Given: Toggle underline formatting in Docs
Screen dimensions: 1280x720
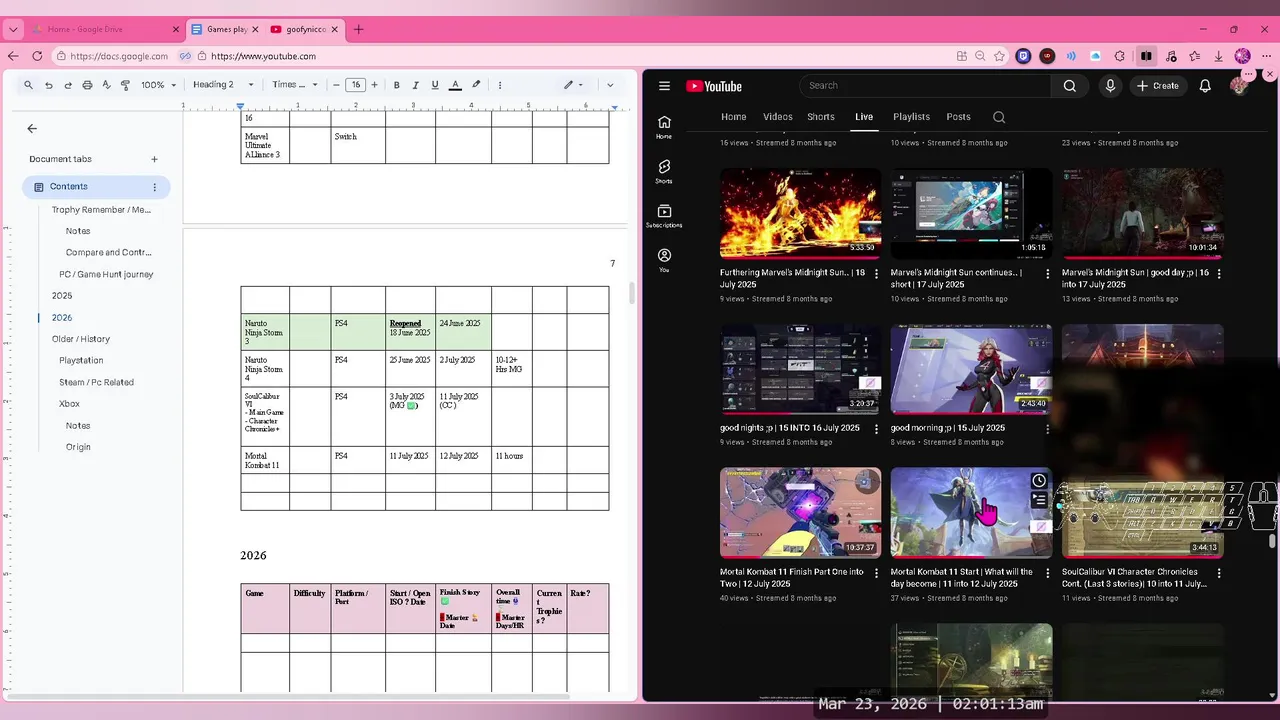Looking at the screenshot, I should (x=434, y=85).
